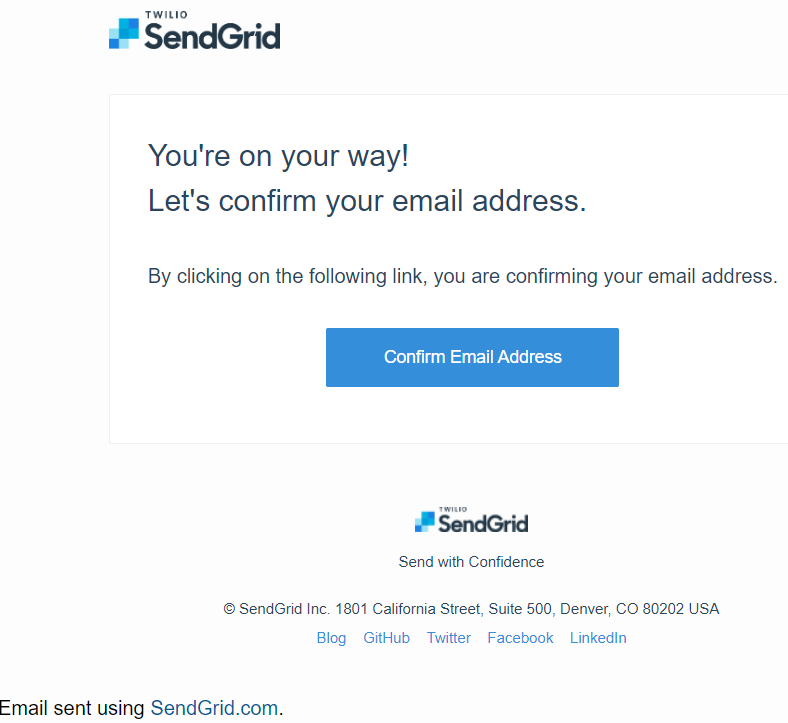This screenshot has height=723, width=788.
Task: Open the GitHub footer link
Action: pos(386,638)
